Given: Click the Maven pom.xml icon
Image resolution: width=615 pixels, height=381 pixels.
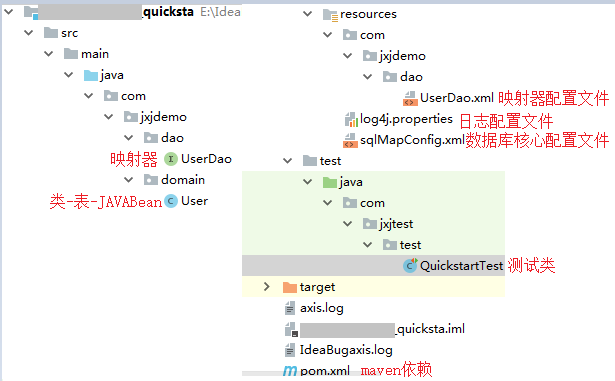Looking at the screenshot, I should (290, 371).
